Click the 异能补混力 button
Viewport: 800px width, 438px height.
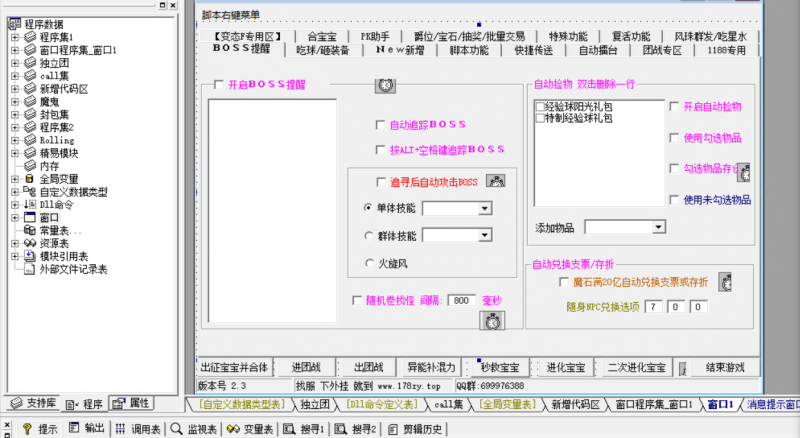click(x=431, y=367)
